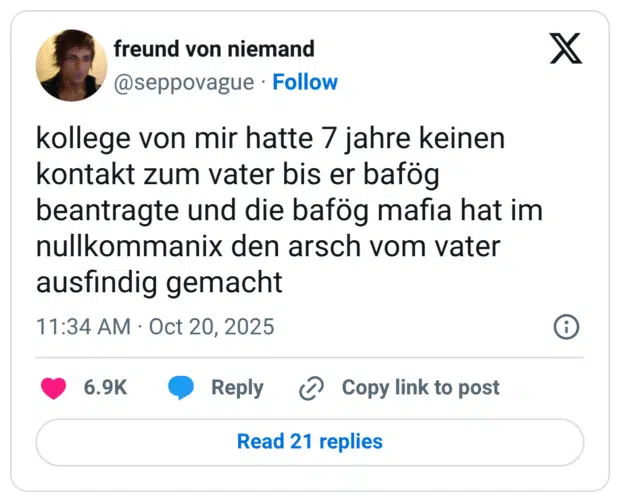Click the 6.9K like count
Screen dimensions: 620x502
pyautogui.click(x=105, y=388)
